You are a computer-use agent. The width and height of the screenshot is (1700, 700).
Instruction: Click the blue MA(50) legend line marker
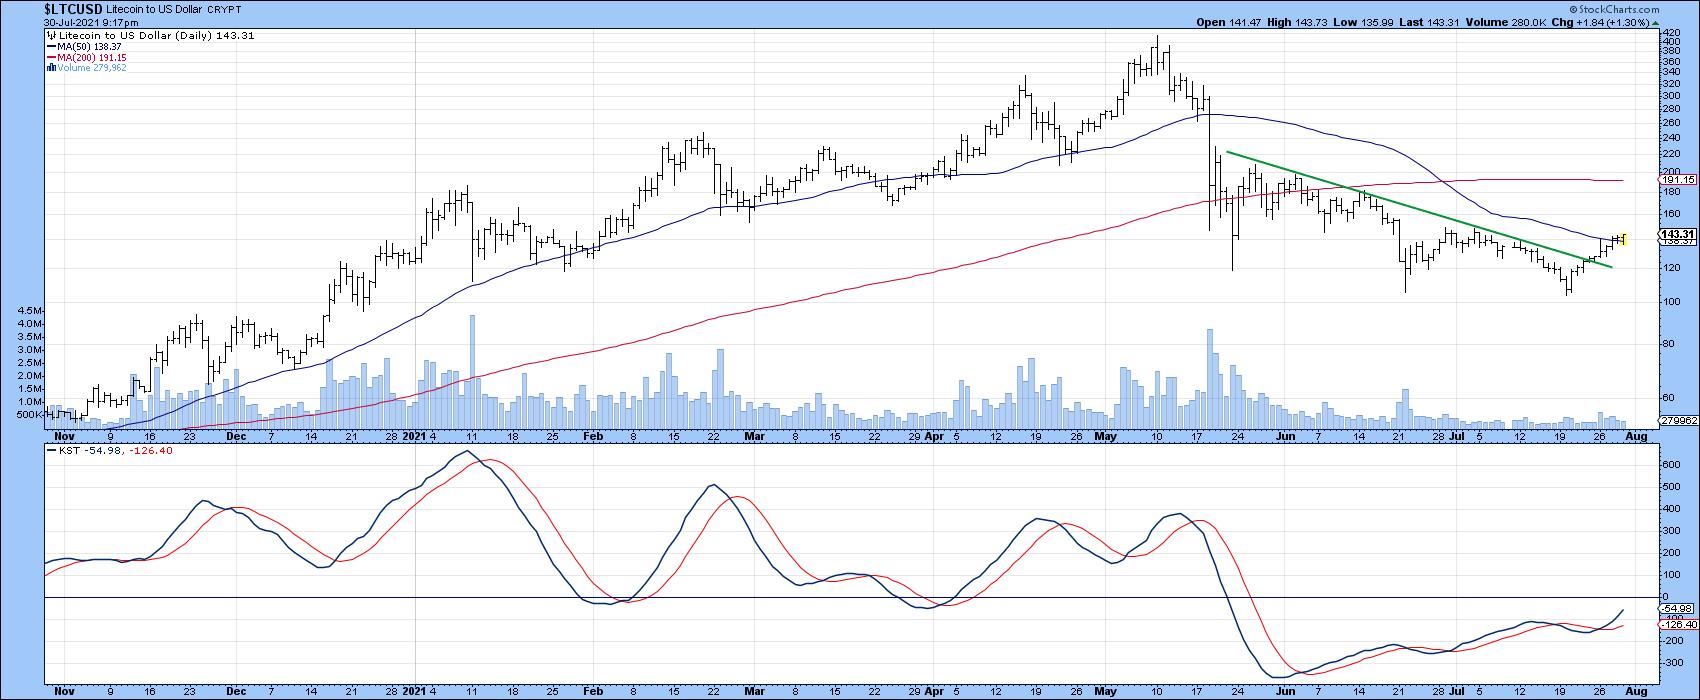(52, 46)
